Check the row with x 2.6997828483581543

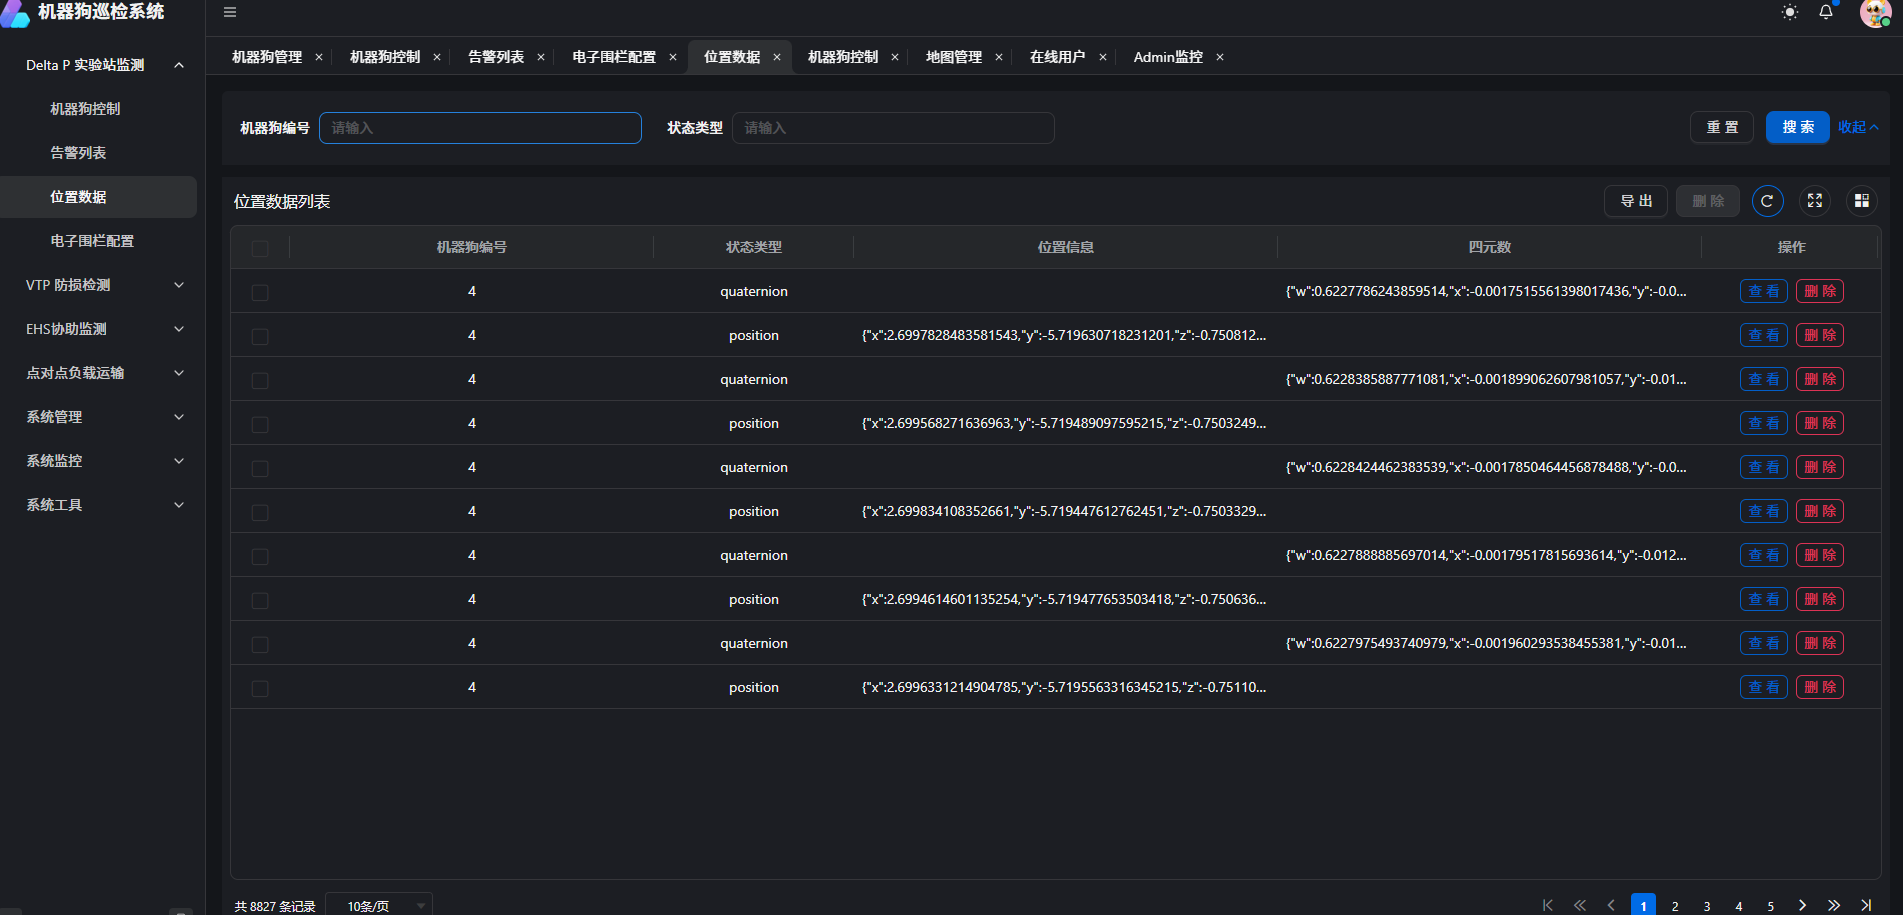coord(260,336)
